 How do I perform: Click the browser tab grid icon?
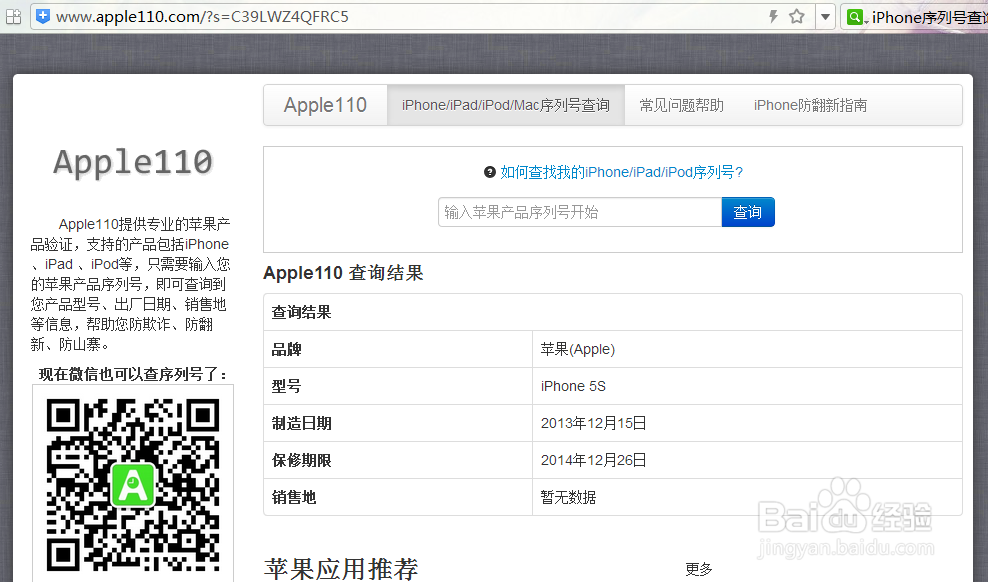click(13, 17)
